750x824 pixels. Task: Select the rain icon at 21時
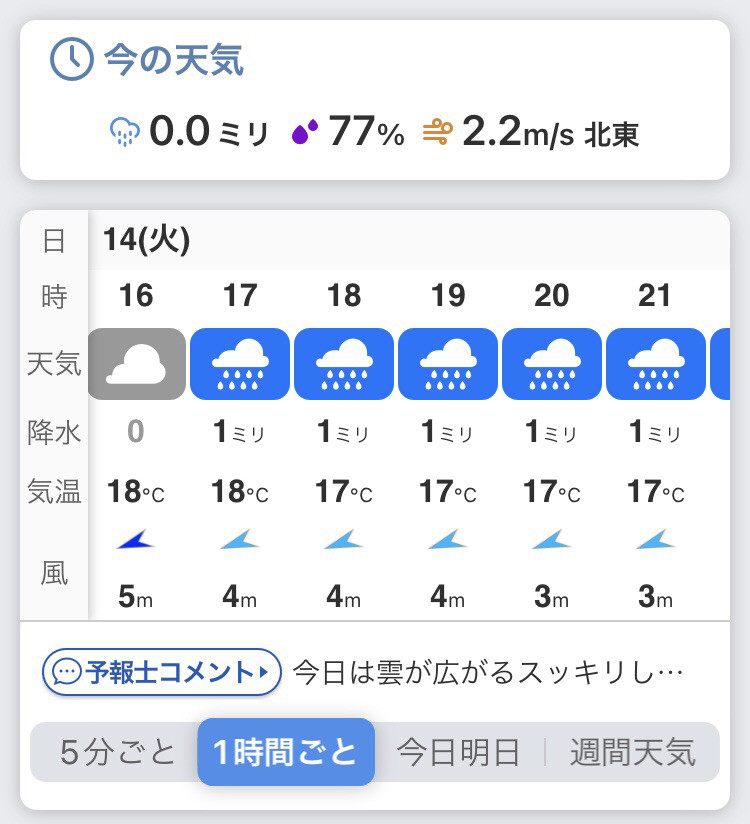(656, 364)
